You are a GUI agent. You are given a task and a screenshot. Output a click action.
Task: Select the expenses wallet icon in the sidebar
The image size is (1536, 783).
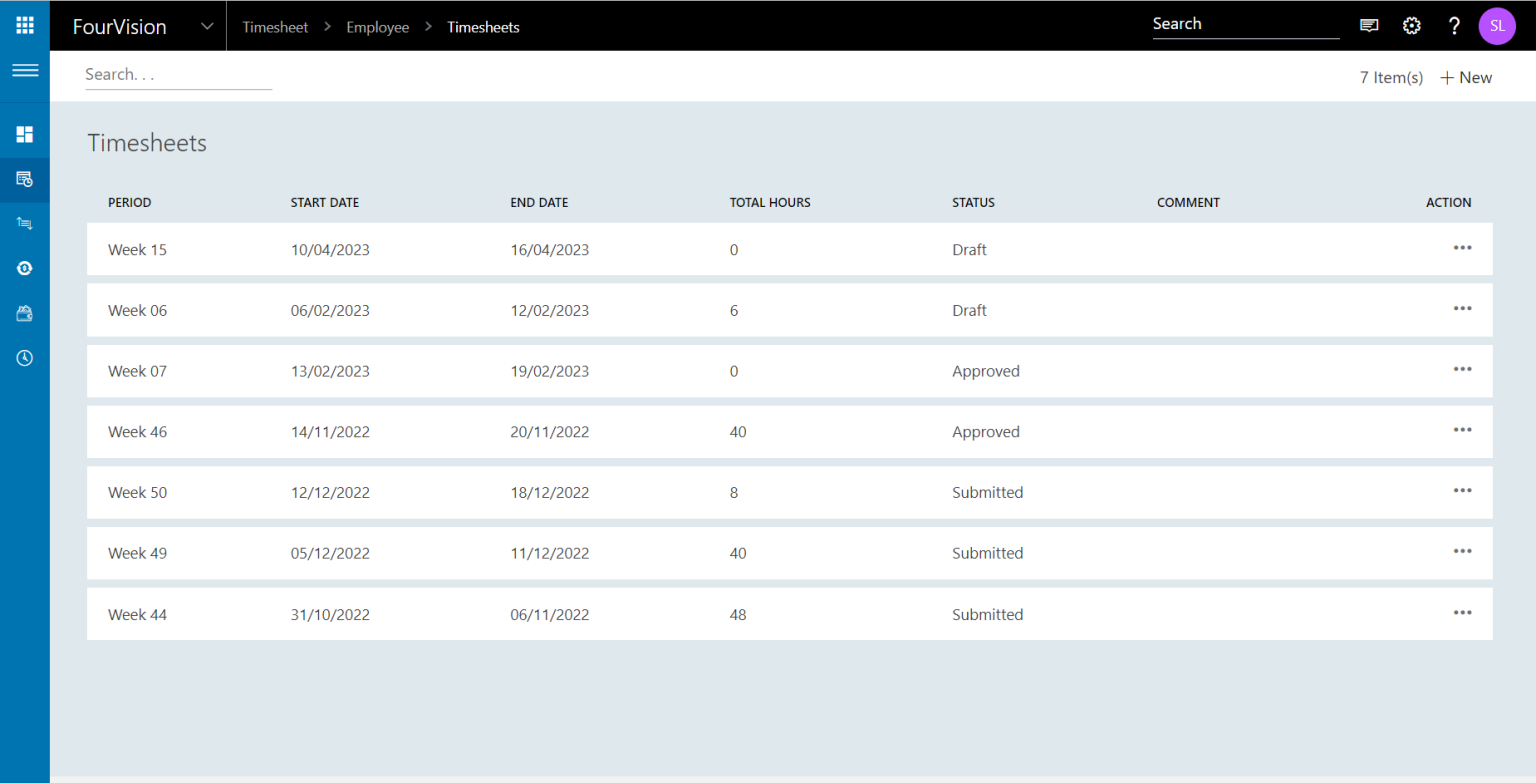coord(24,312)
